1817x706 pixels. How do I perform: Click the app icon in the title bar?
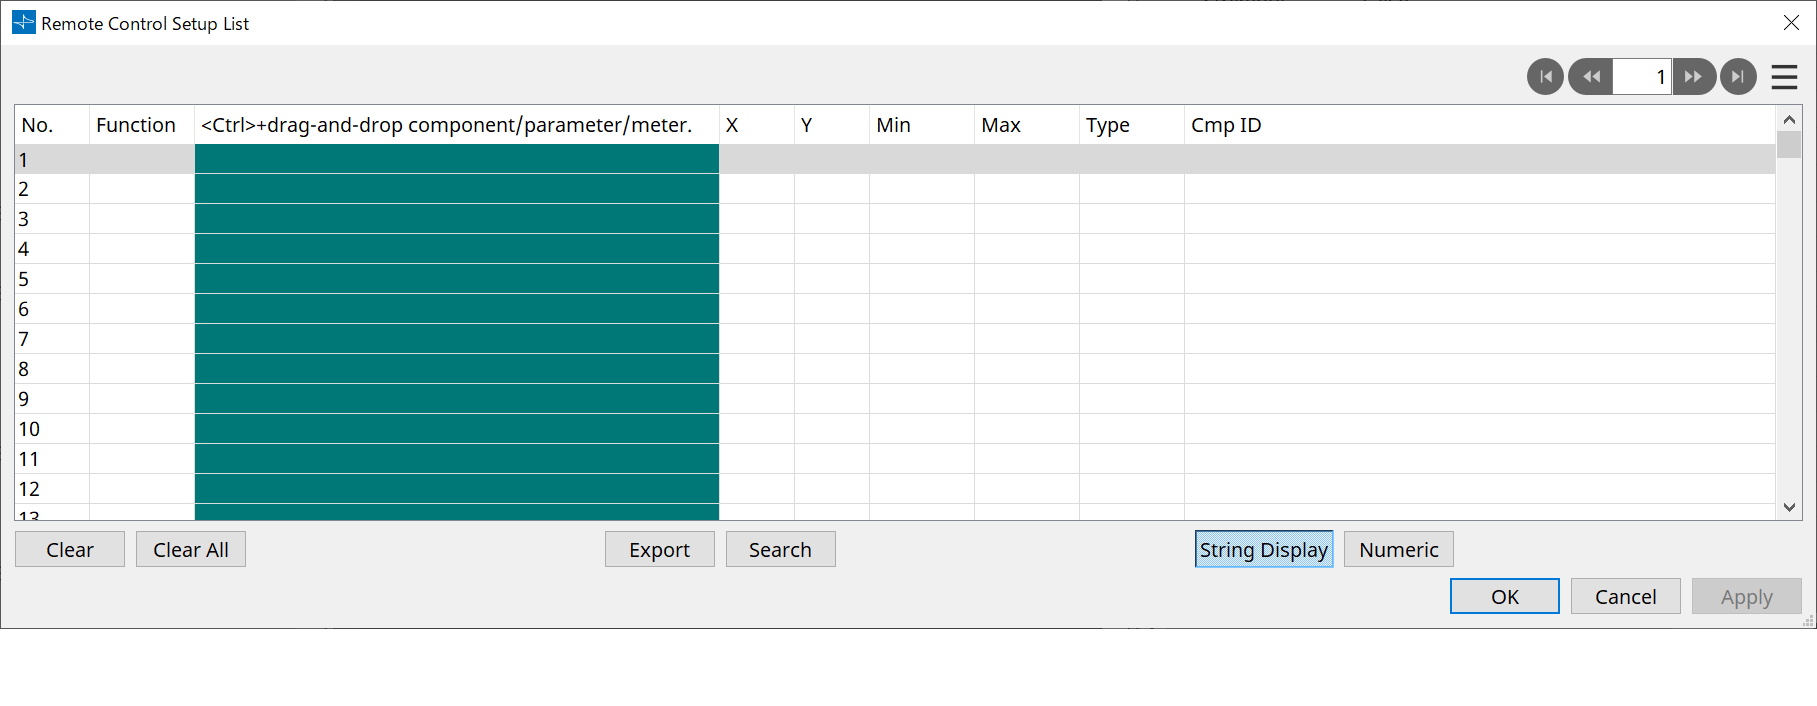pyautogui.click(x=23, y=23)
